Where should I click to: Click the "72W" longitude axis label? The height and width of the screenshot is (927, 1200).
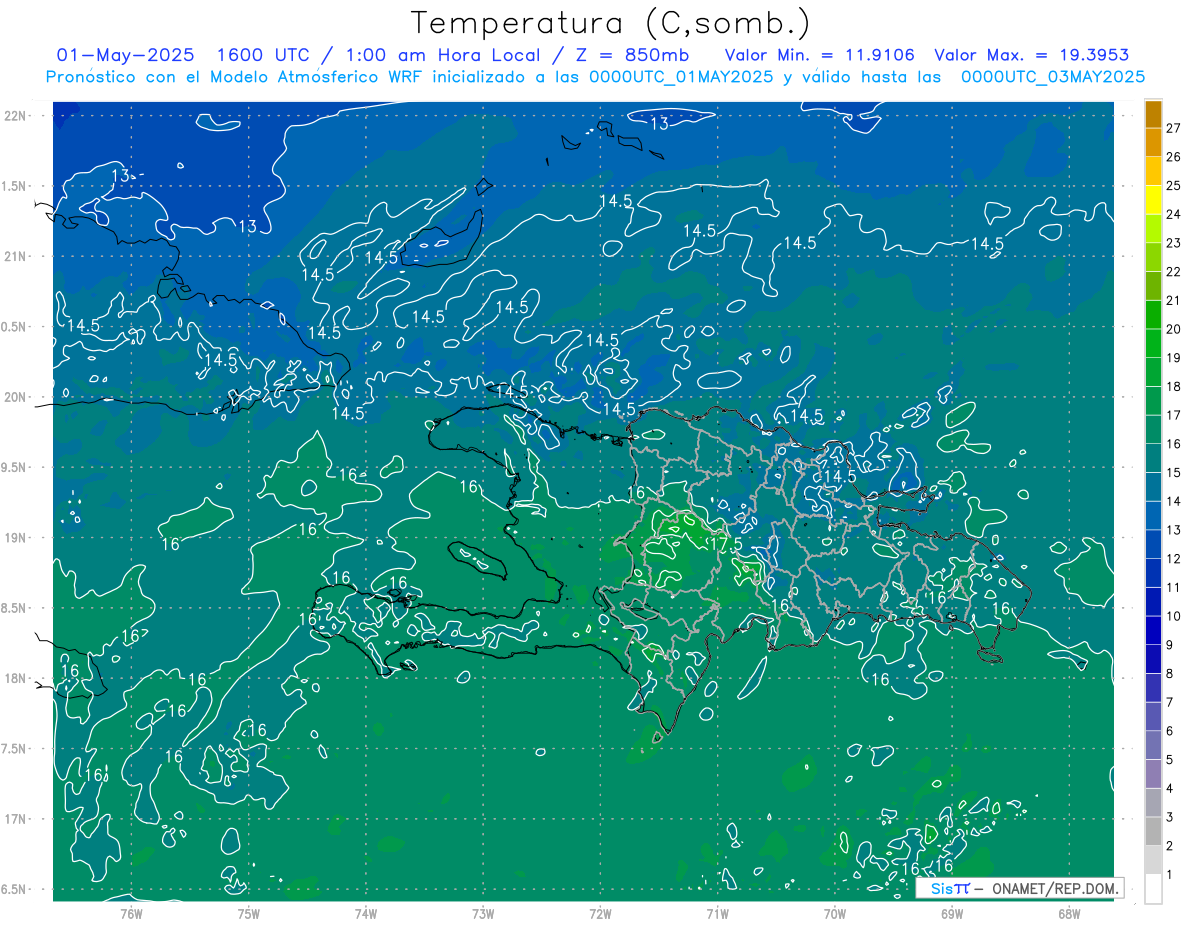600,914
